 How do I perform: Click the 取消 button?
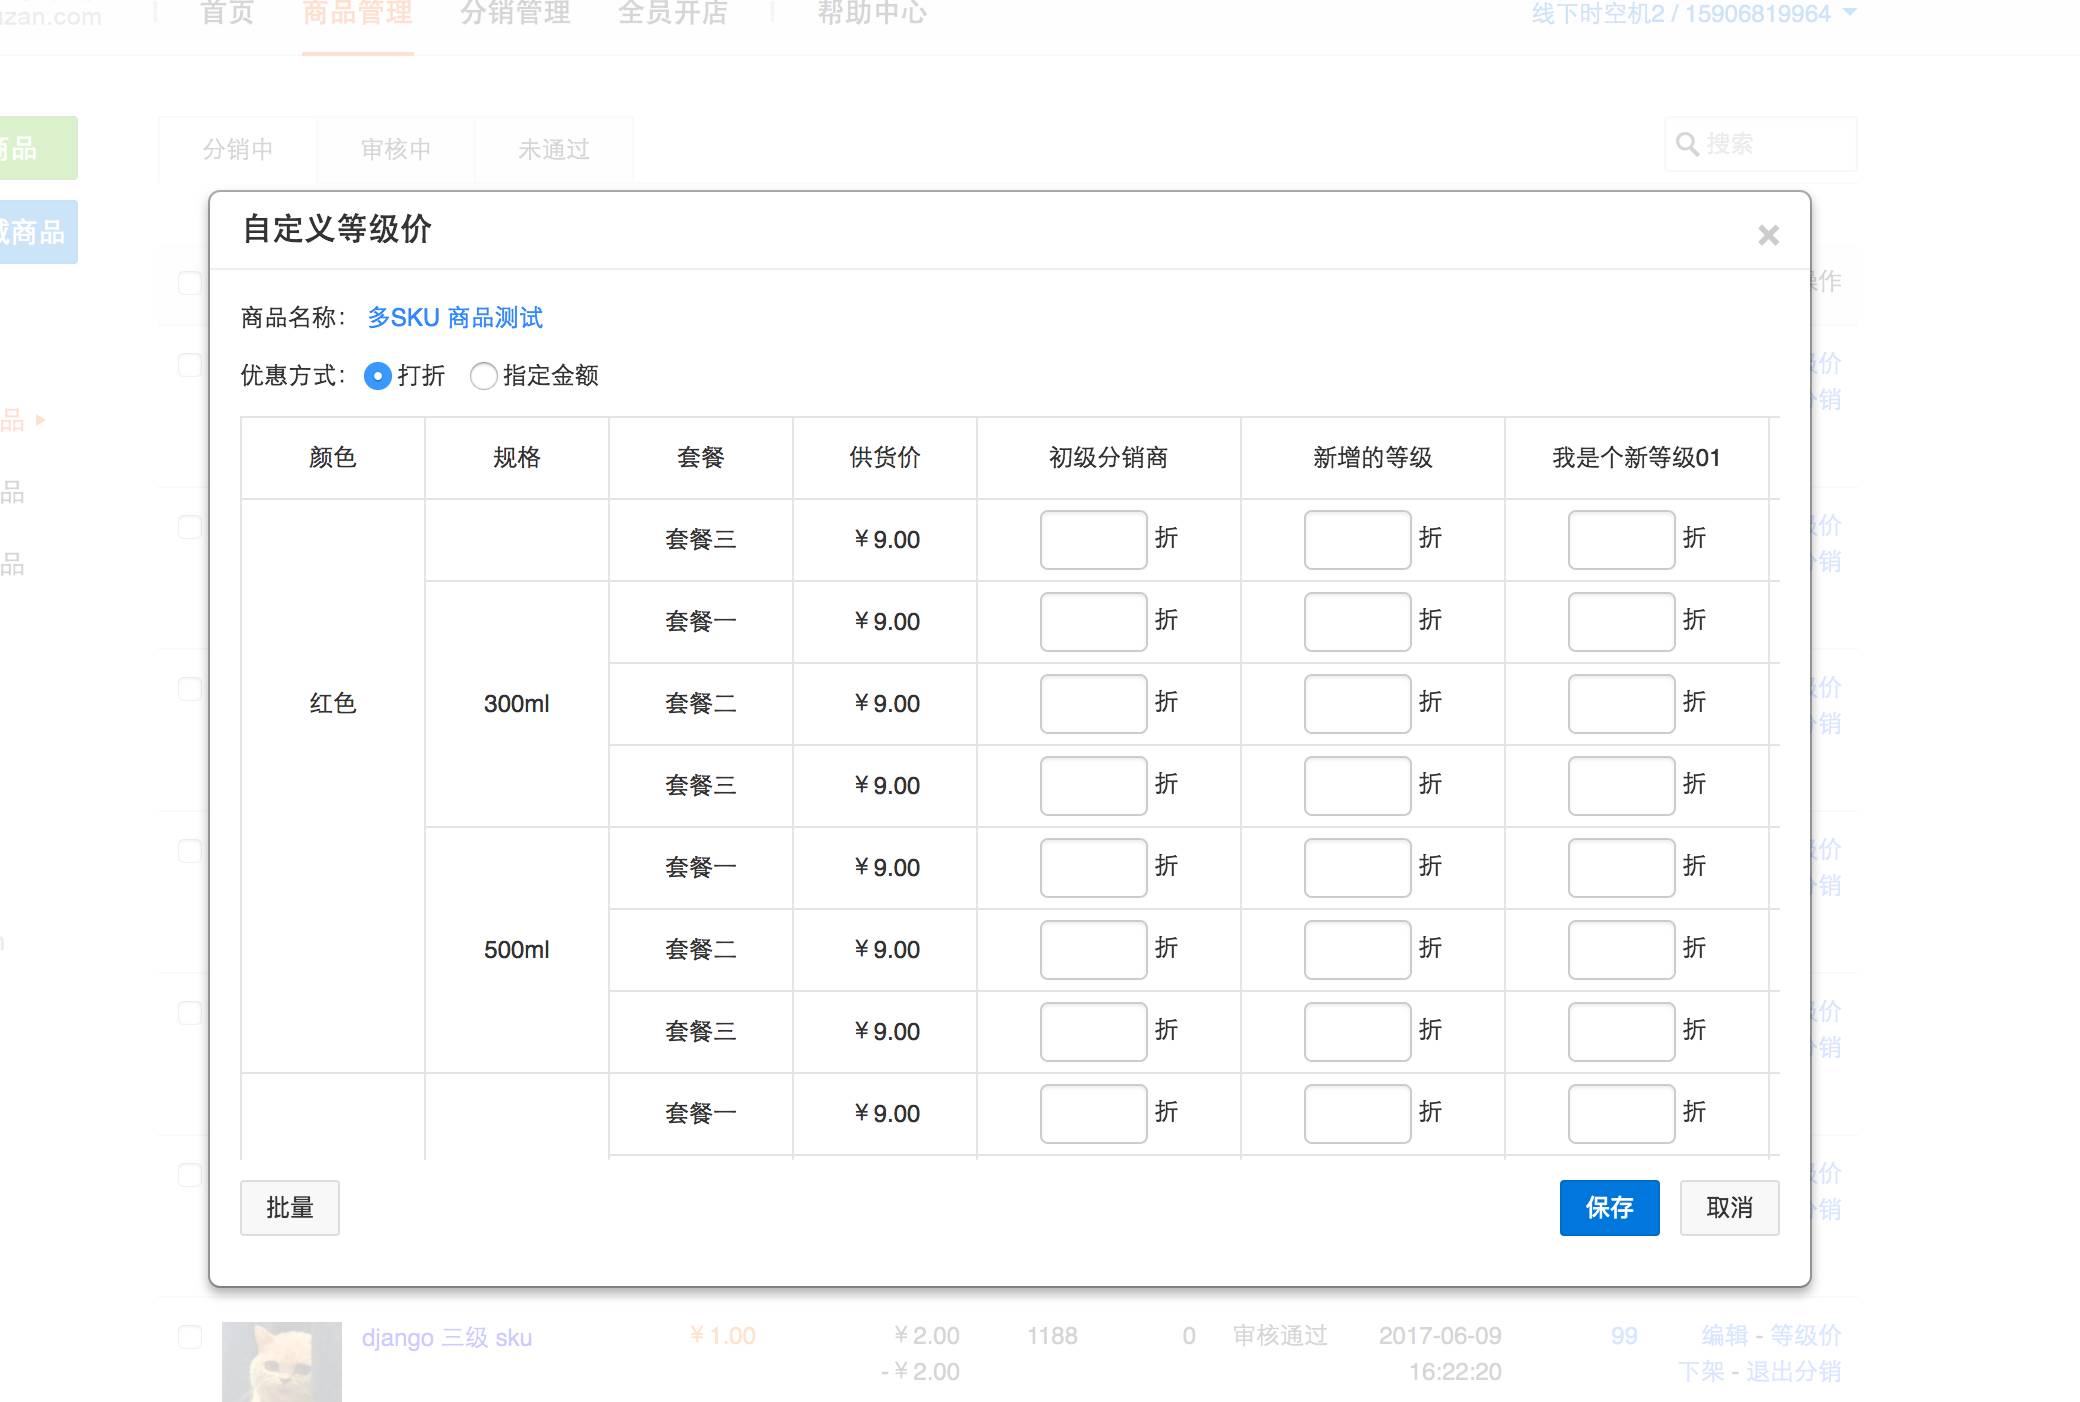pos(1729,1208)
